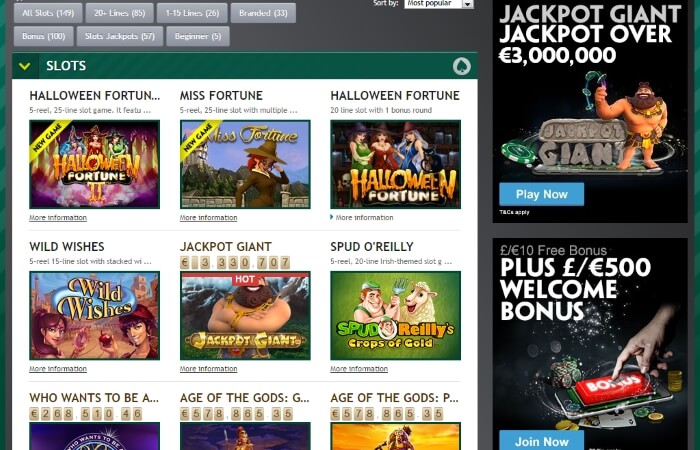Open Miss Fortune game thumbnail
This screenshot has height=450, width=700.
click(x=245, y=164)
